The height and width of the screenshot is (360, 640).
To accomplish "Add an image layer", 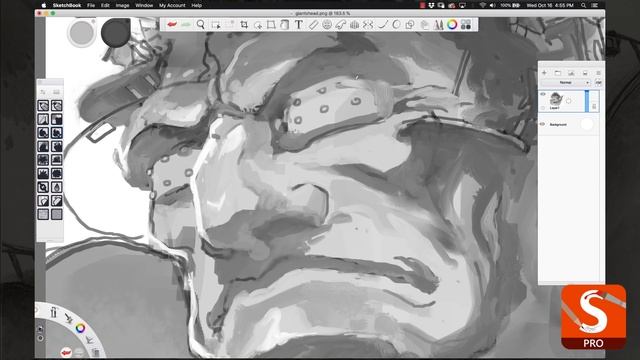I will point(571,73).
